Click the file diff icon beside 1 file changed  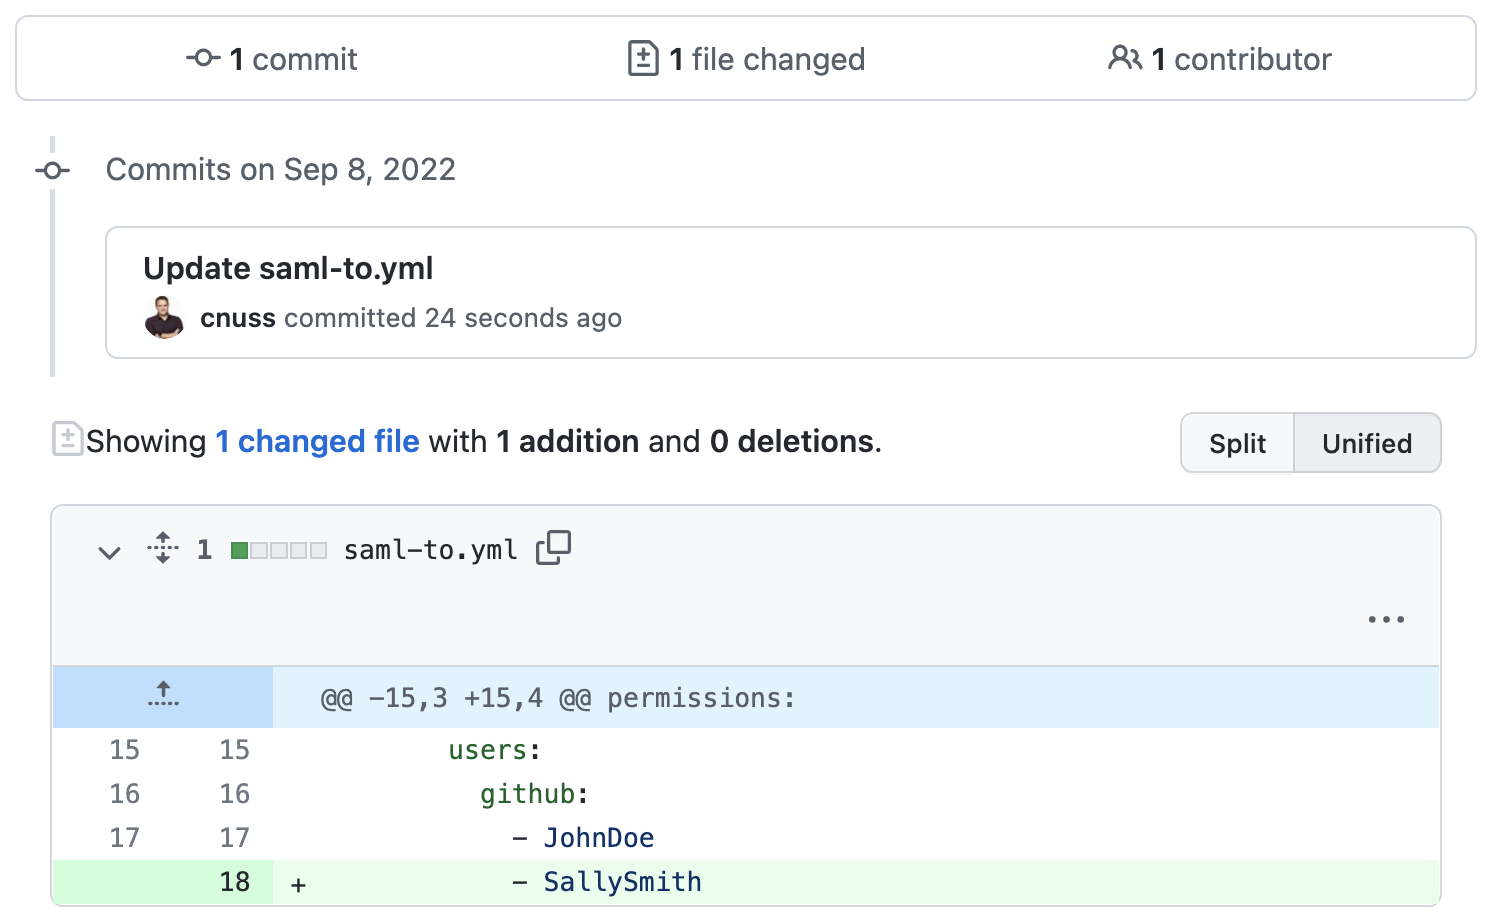(x=642, y=58)
